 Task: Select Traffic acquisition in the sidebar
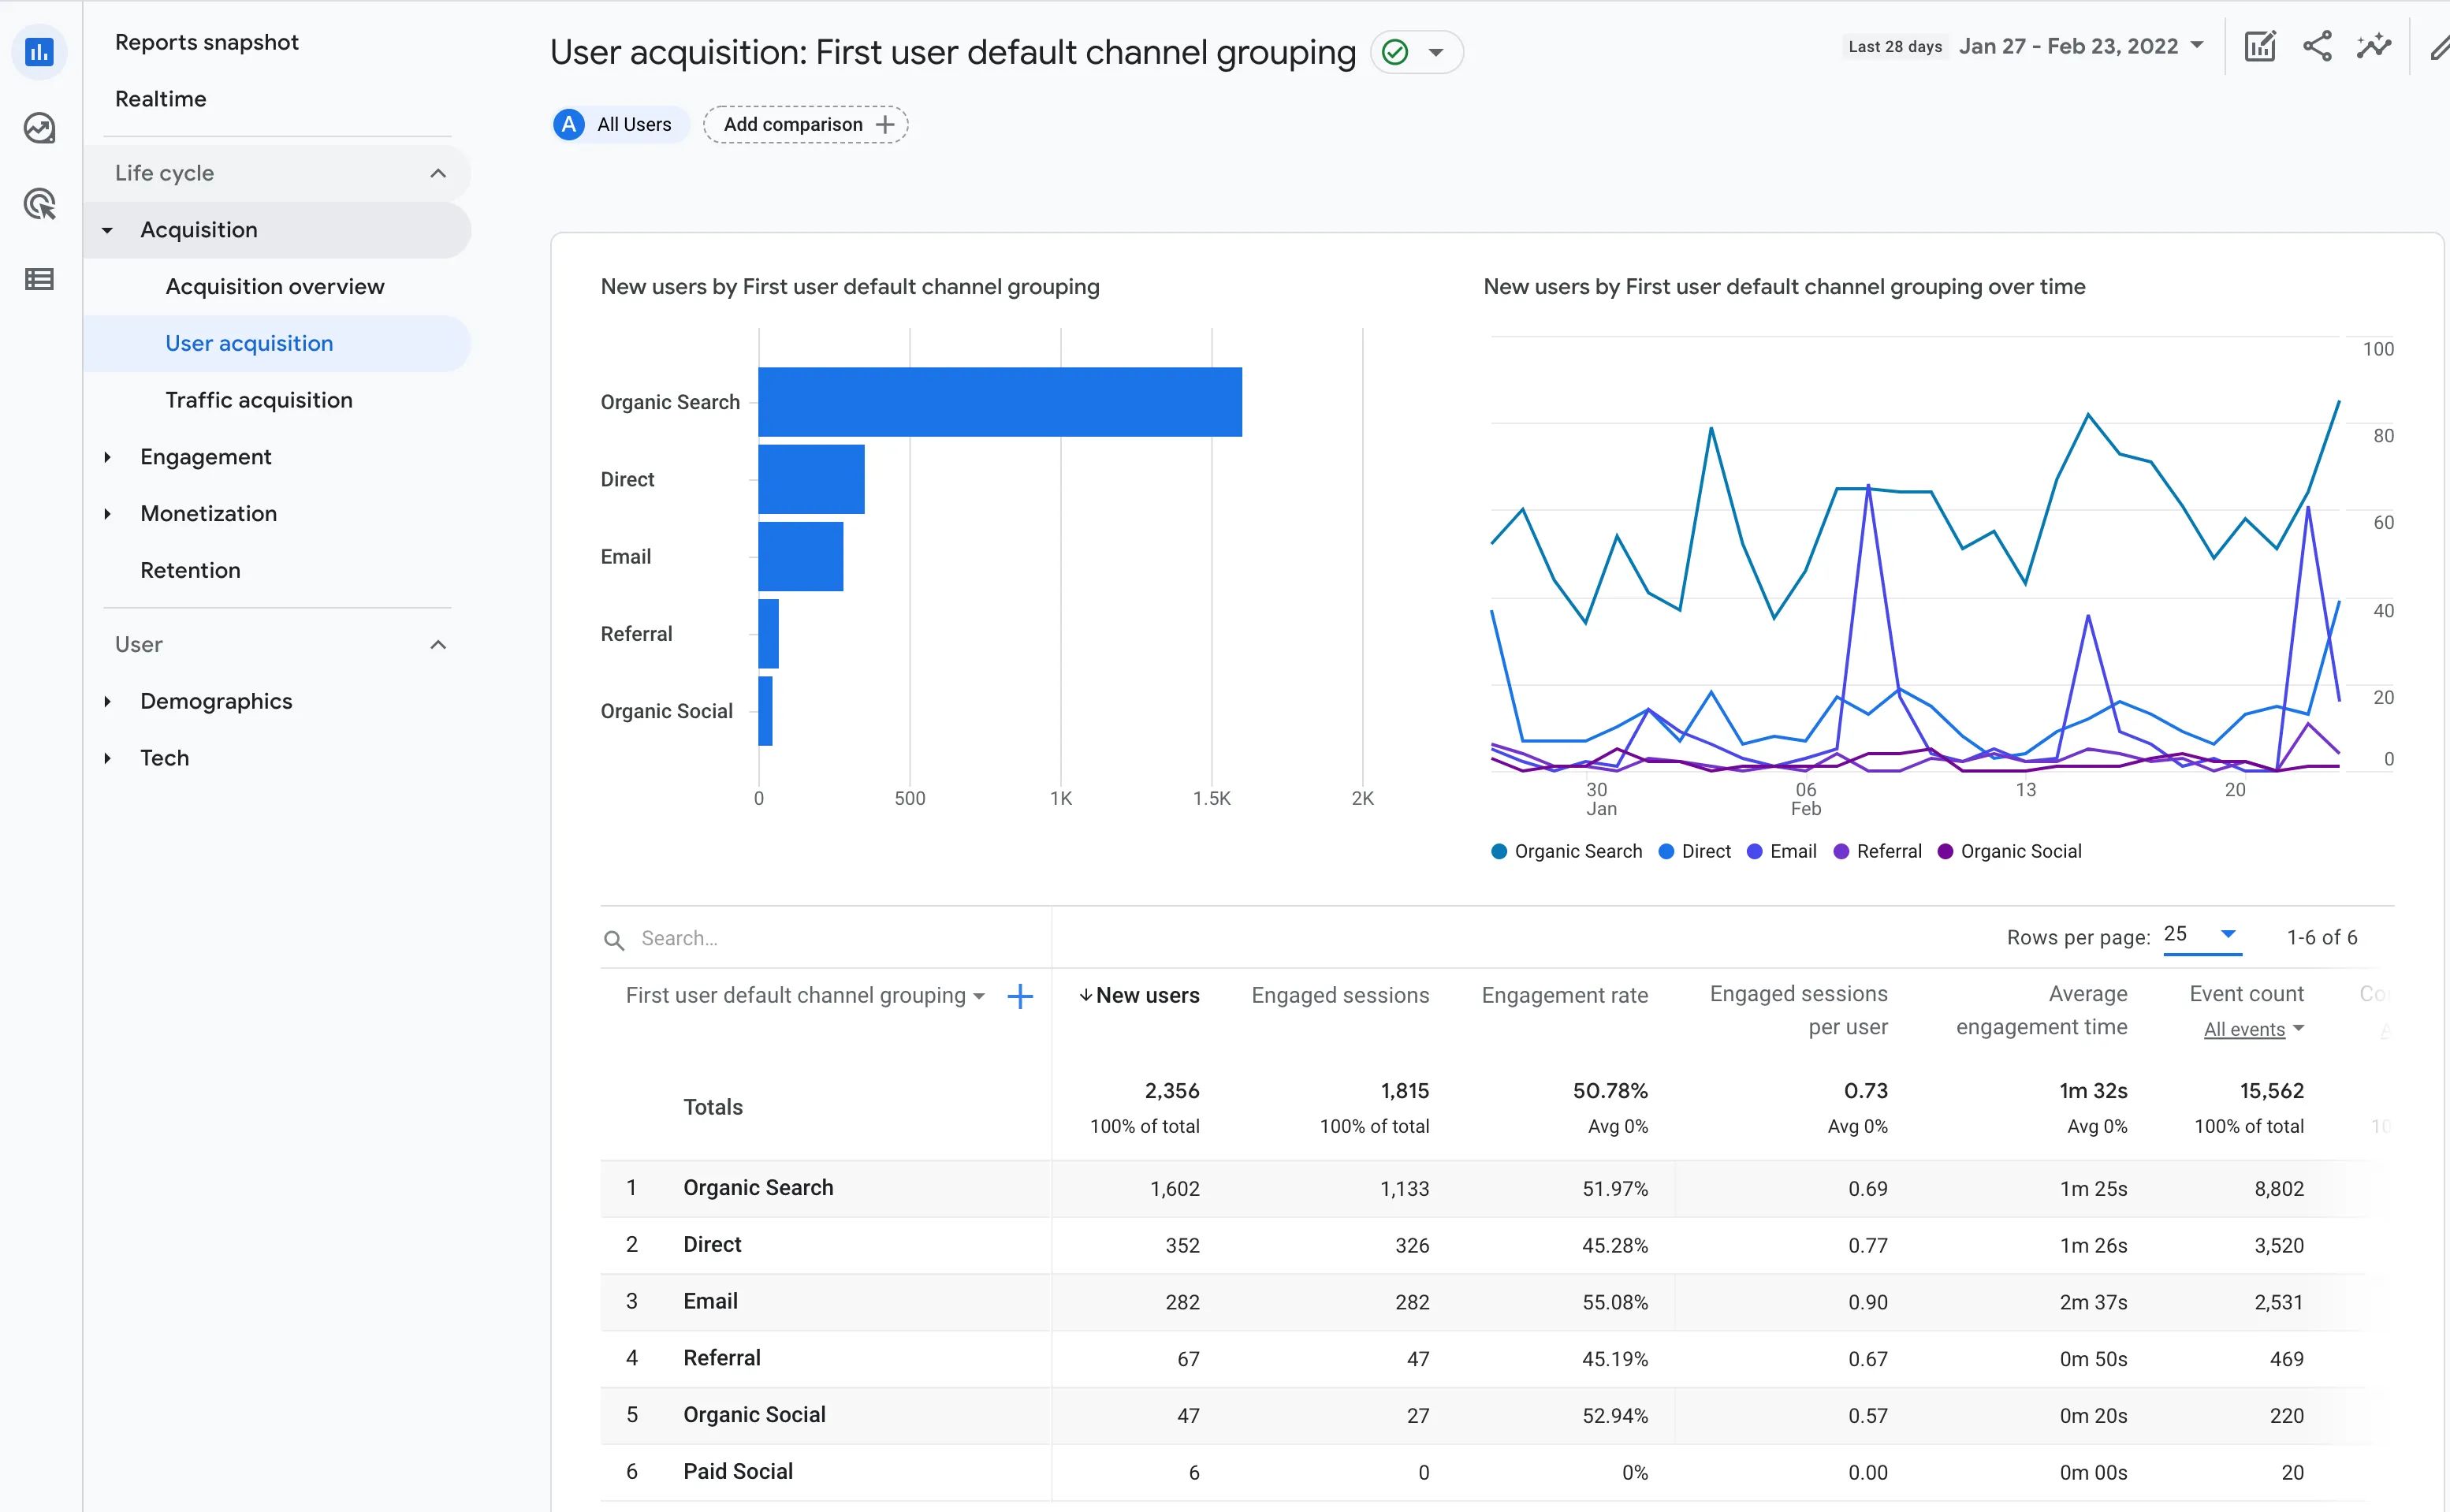(x=258, y=399)
